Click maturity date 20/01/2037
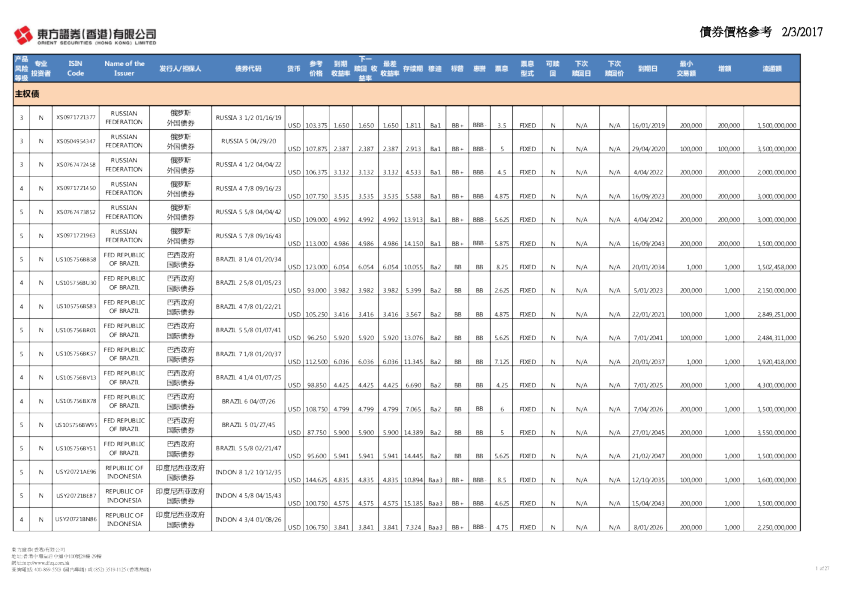The height and width of the screenshot is (595, 842). pyautogui.click(x=646, y=361)
